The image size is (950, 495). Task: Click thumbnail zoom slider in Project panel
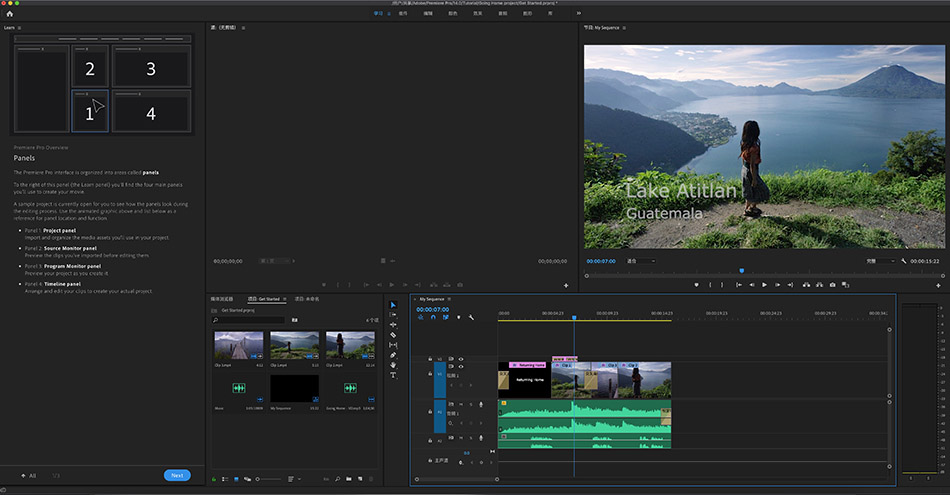[x=268, y=479]
